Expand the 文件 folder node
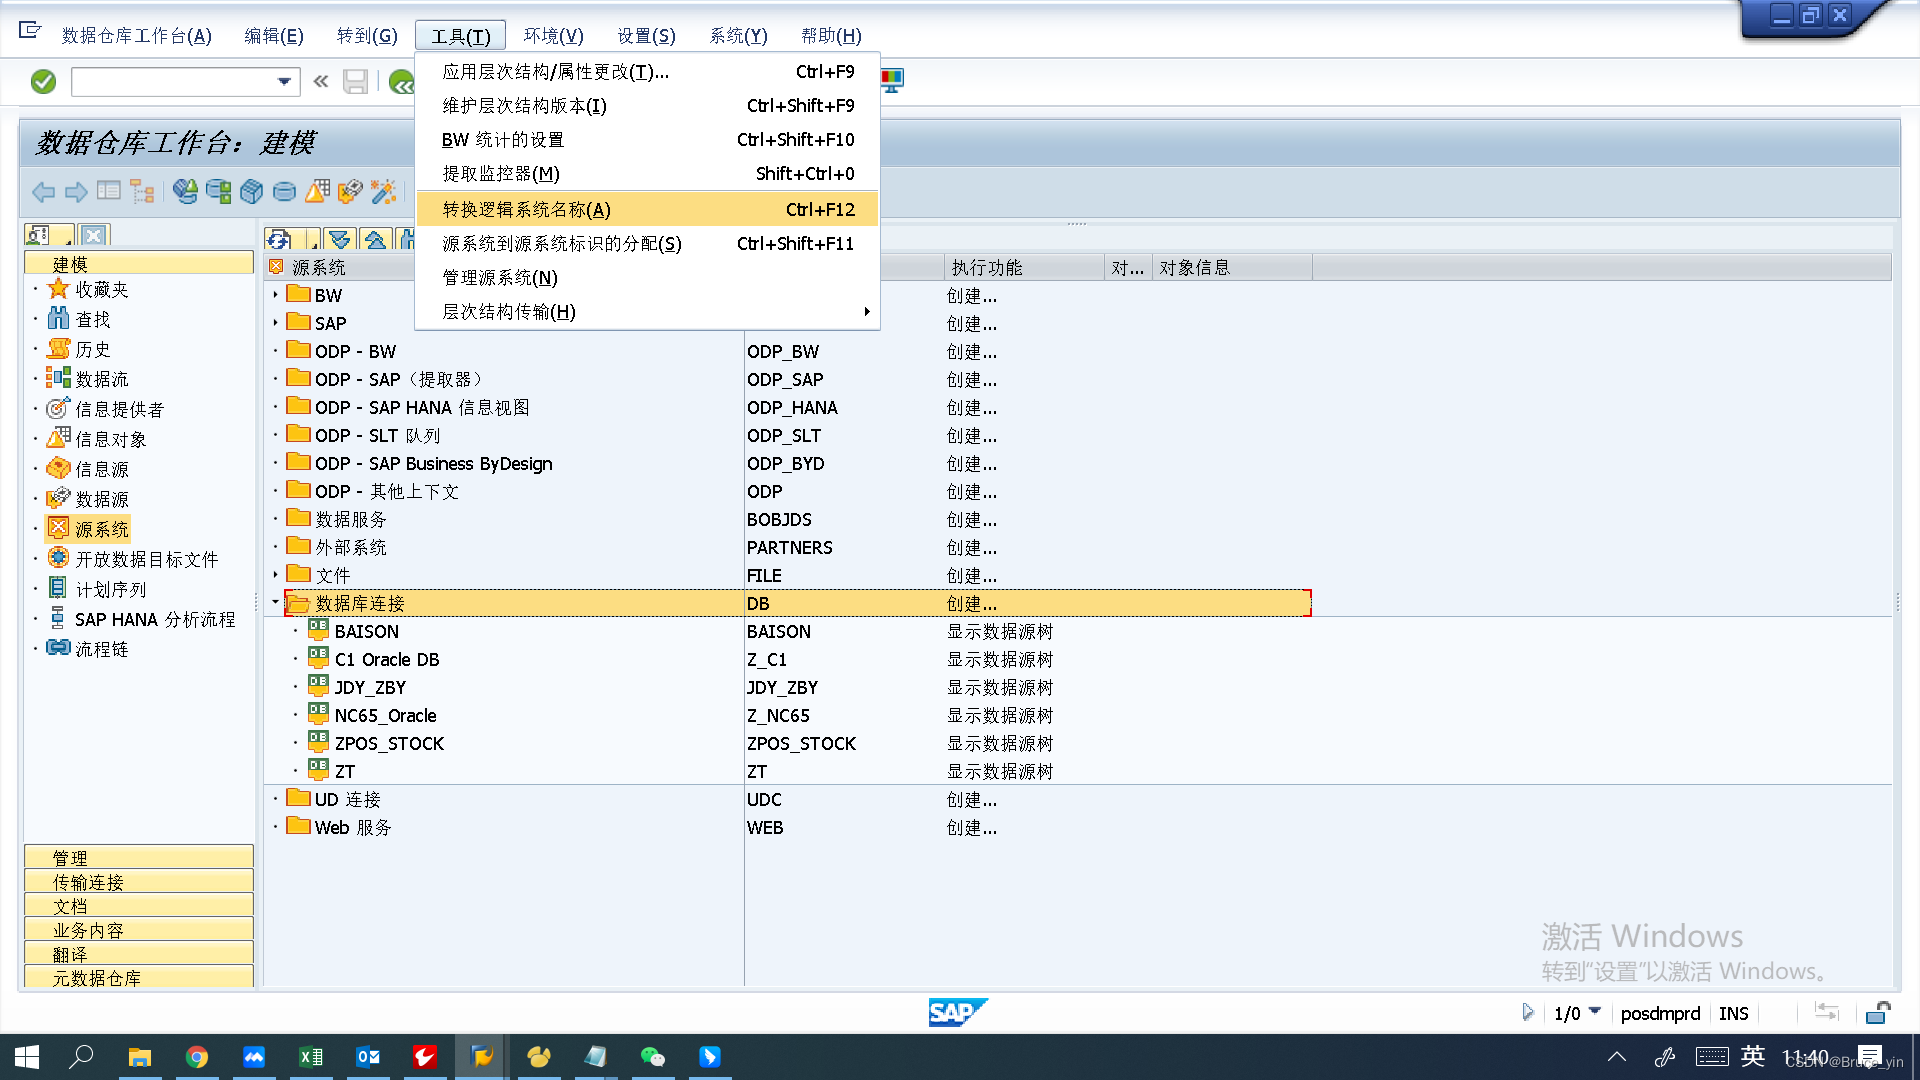 click(x=275, y=575)
